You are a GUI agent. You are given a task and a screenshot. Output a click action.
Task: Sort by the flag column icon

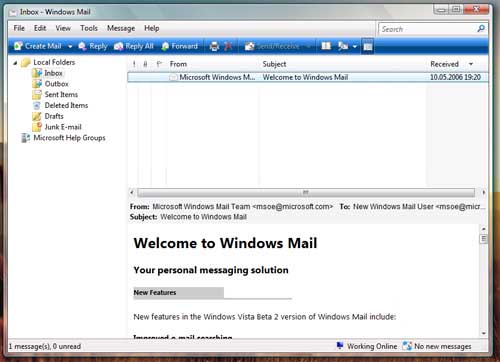tap(159, 64)
